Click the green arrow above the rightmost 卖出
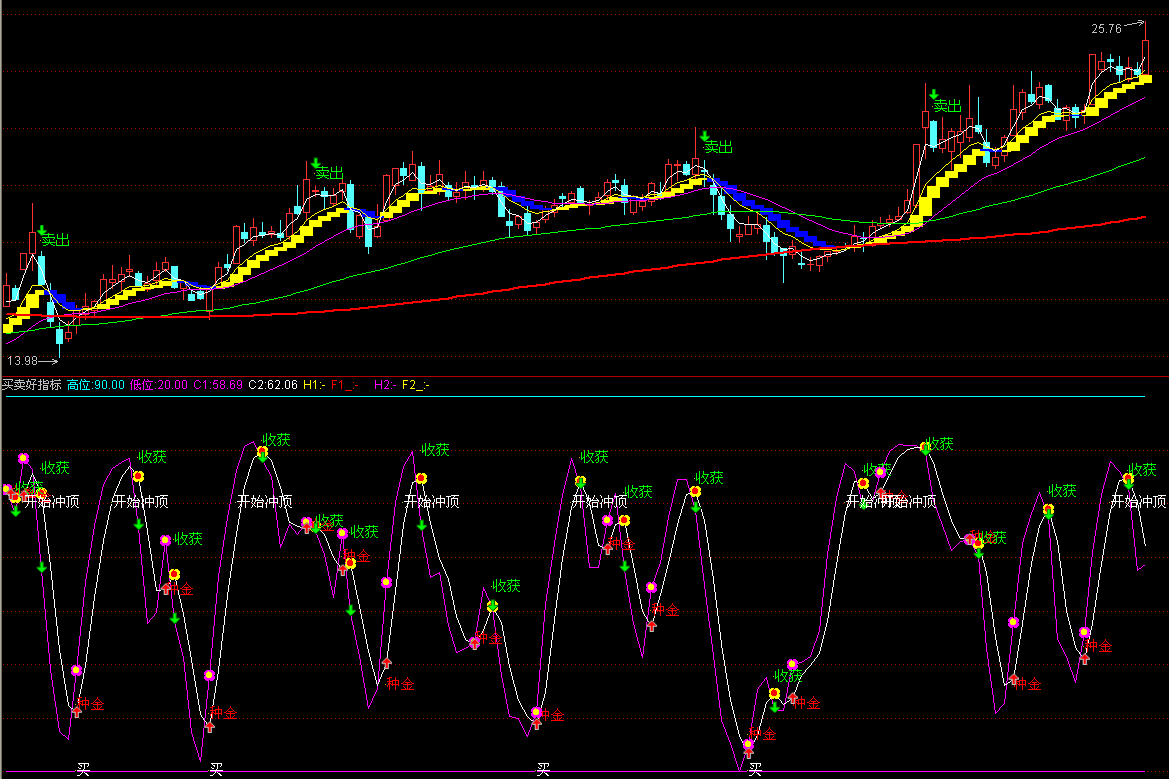The image size is (1169, 779). pyautogui.click(x=933, y=94)
